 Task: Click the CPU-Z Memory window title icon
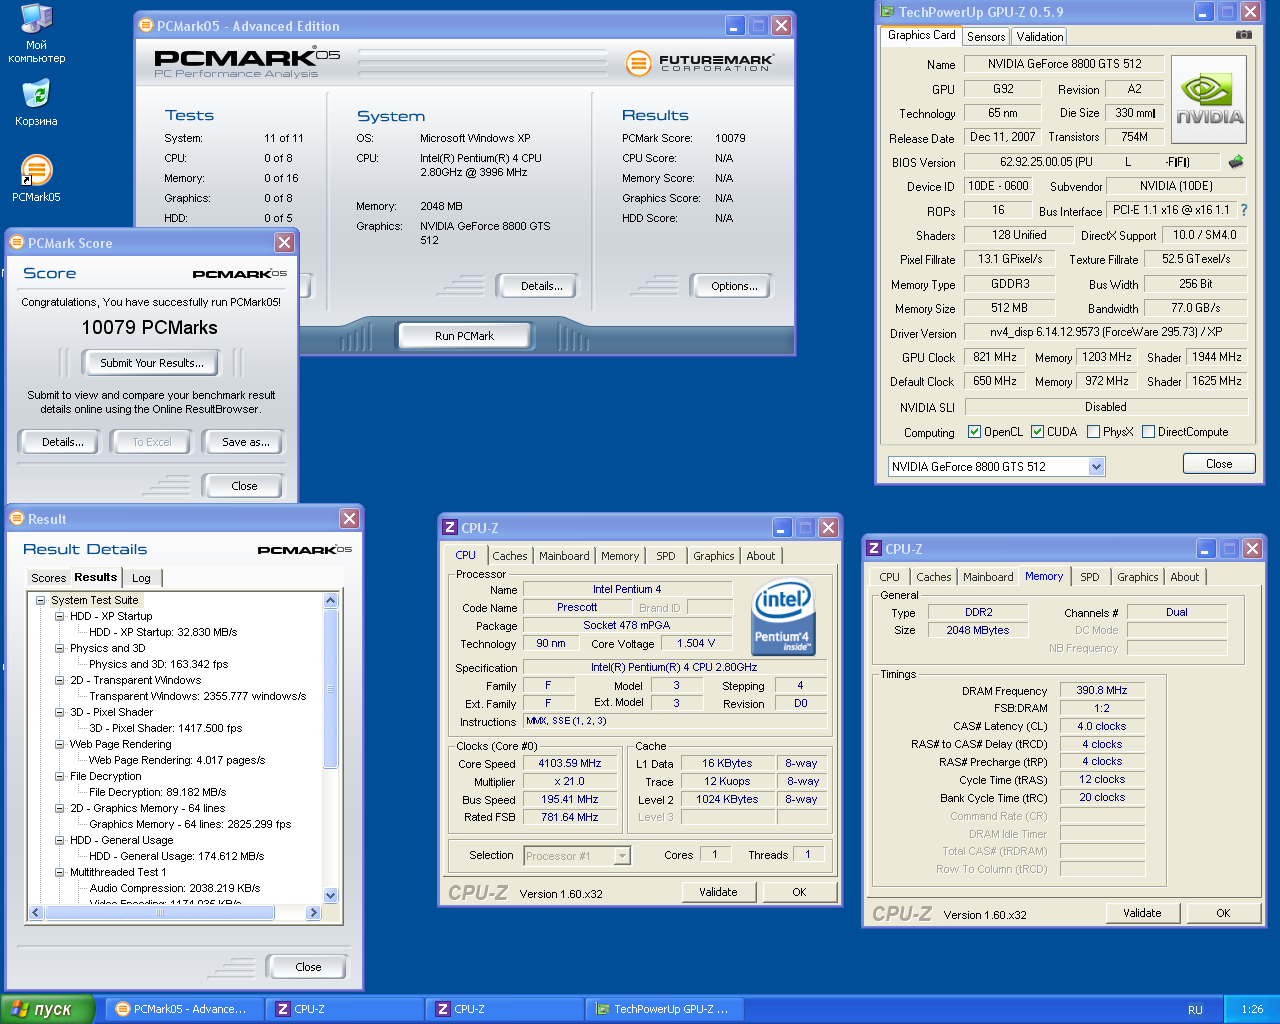tap(874, 549)
